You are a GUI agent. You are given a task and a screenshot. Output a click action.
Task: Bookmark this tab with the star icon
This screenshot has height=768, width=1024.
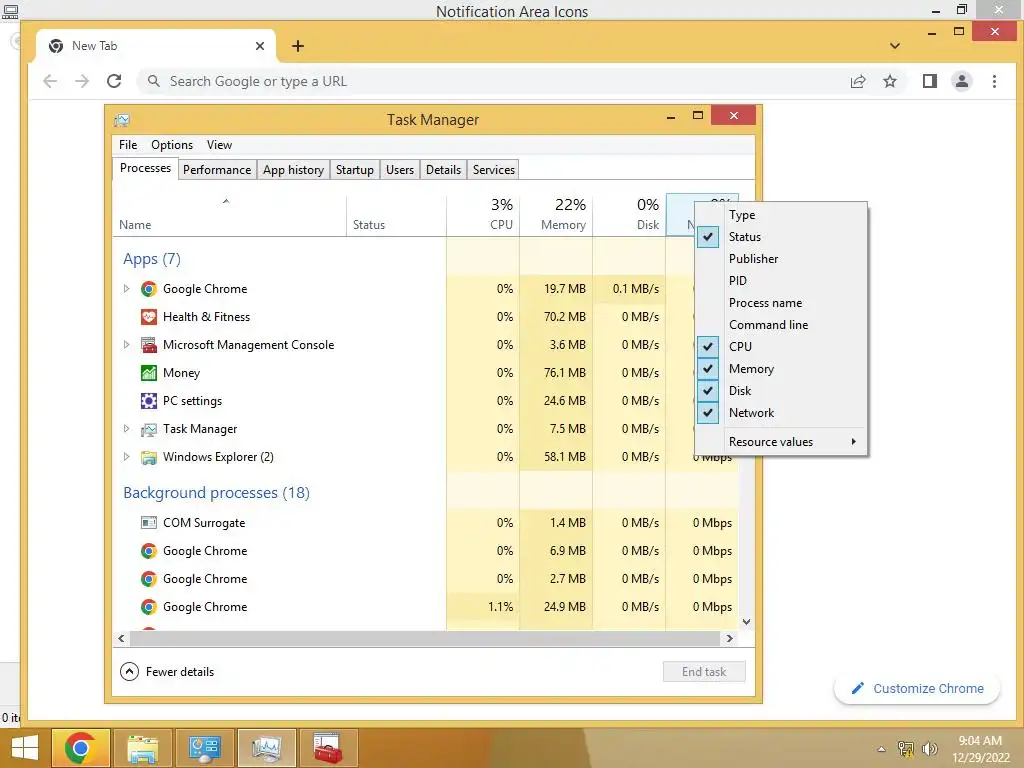(x=889, y=81)
